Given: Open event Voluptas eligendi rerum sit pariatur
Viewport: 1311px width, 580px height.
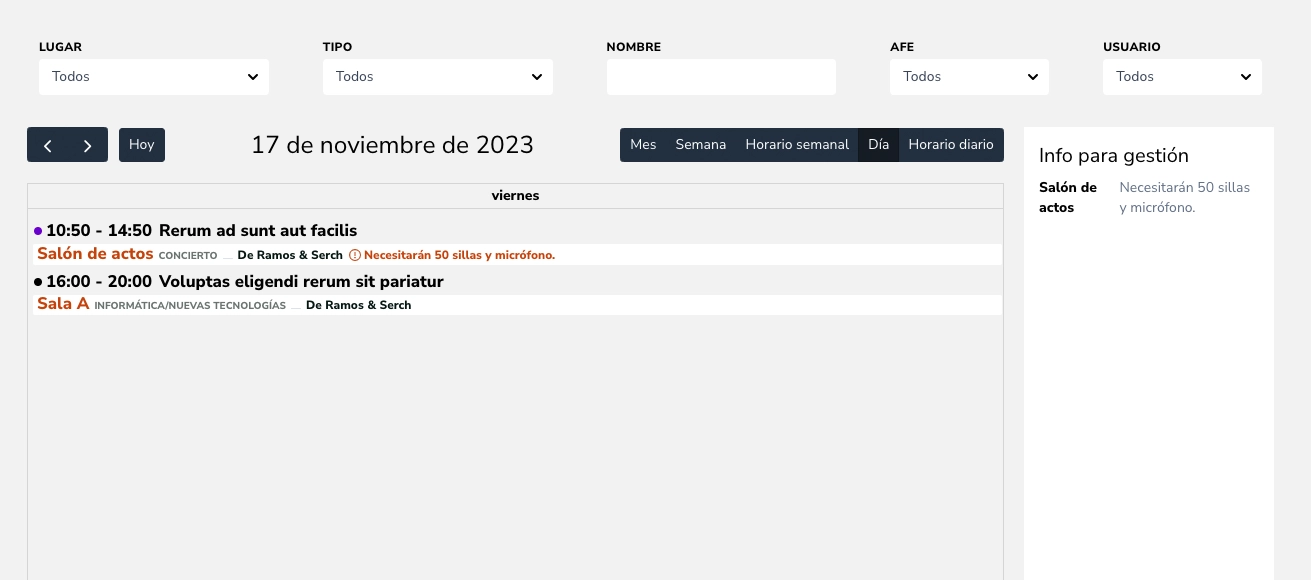Looking at the screenshot, I should [300, 282].
